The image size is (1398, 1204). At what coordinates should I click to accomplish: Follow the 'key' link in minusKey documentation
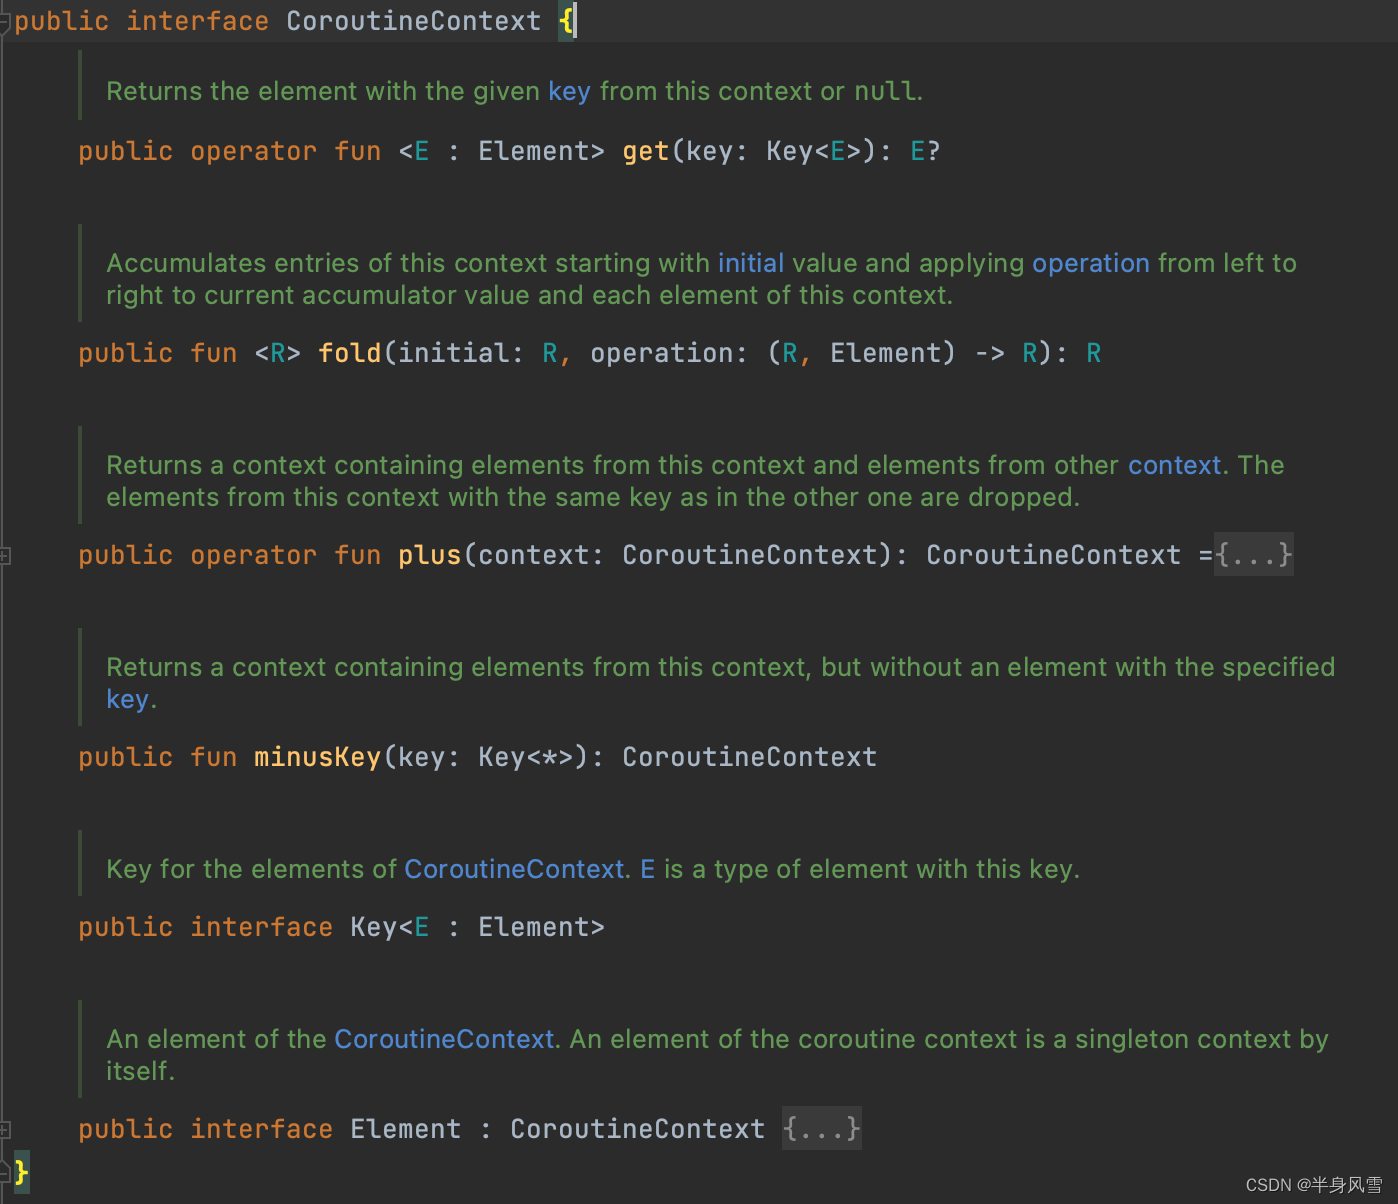click(127, 699)
